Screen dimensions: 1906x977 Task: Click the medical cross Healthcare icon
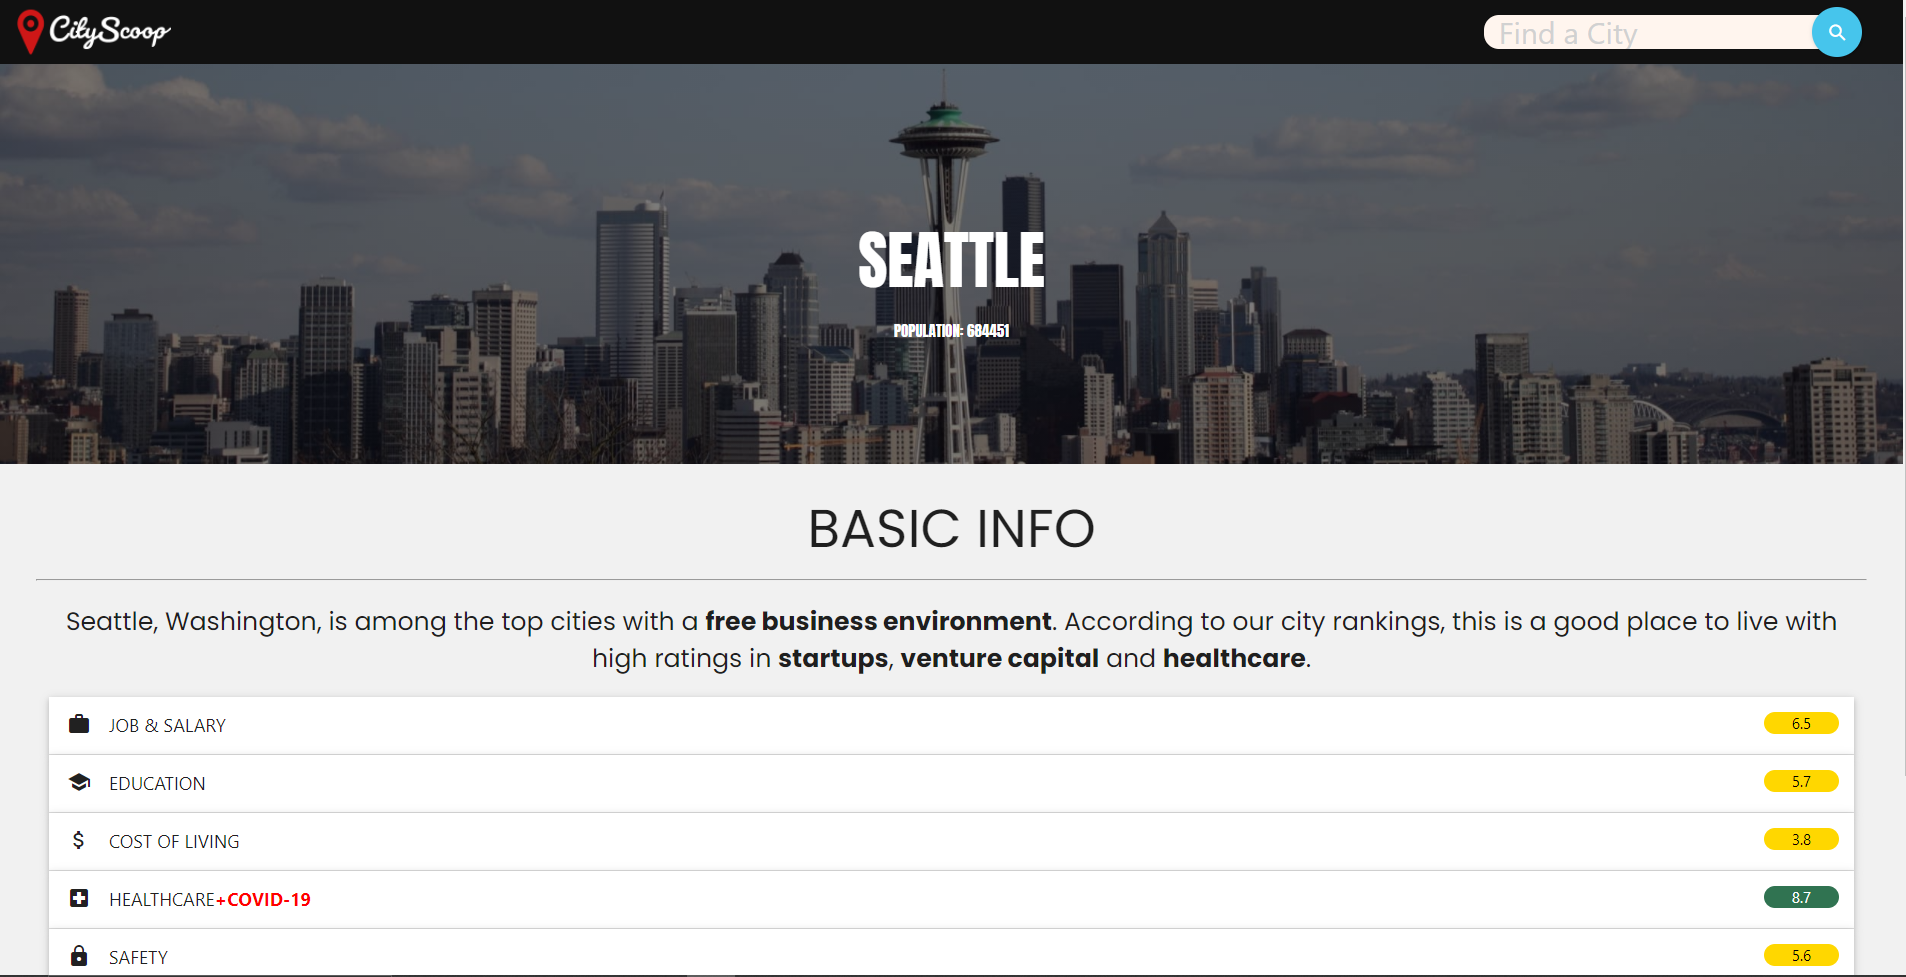79,898
